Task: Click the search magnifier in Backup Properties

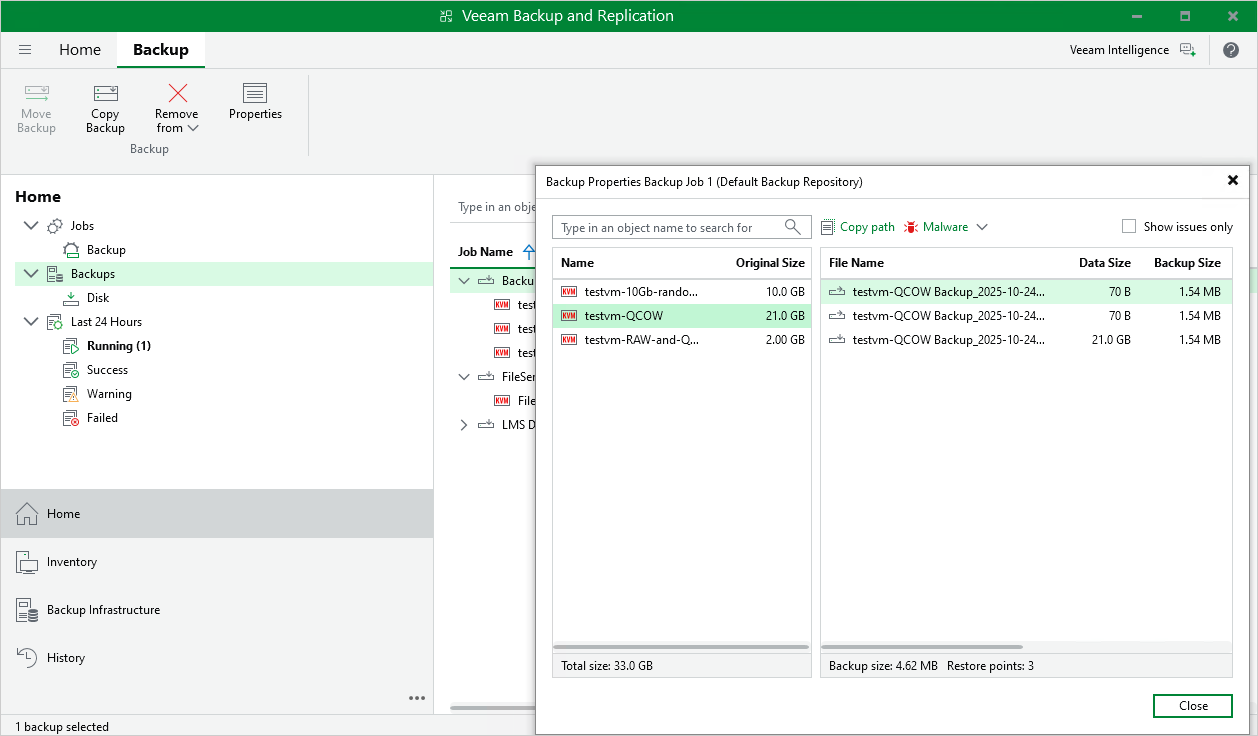Action: pyautogui.click(x=792, y=227)
